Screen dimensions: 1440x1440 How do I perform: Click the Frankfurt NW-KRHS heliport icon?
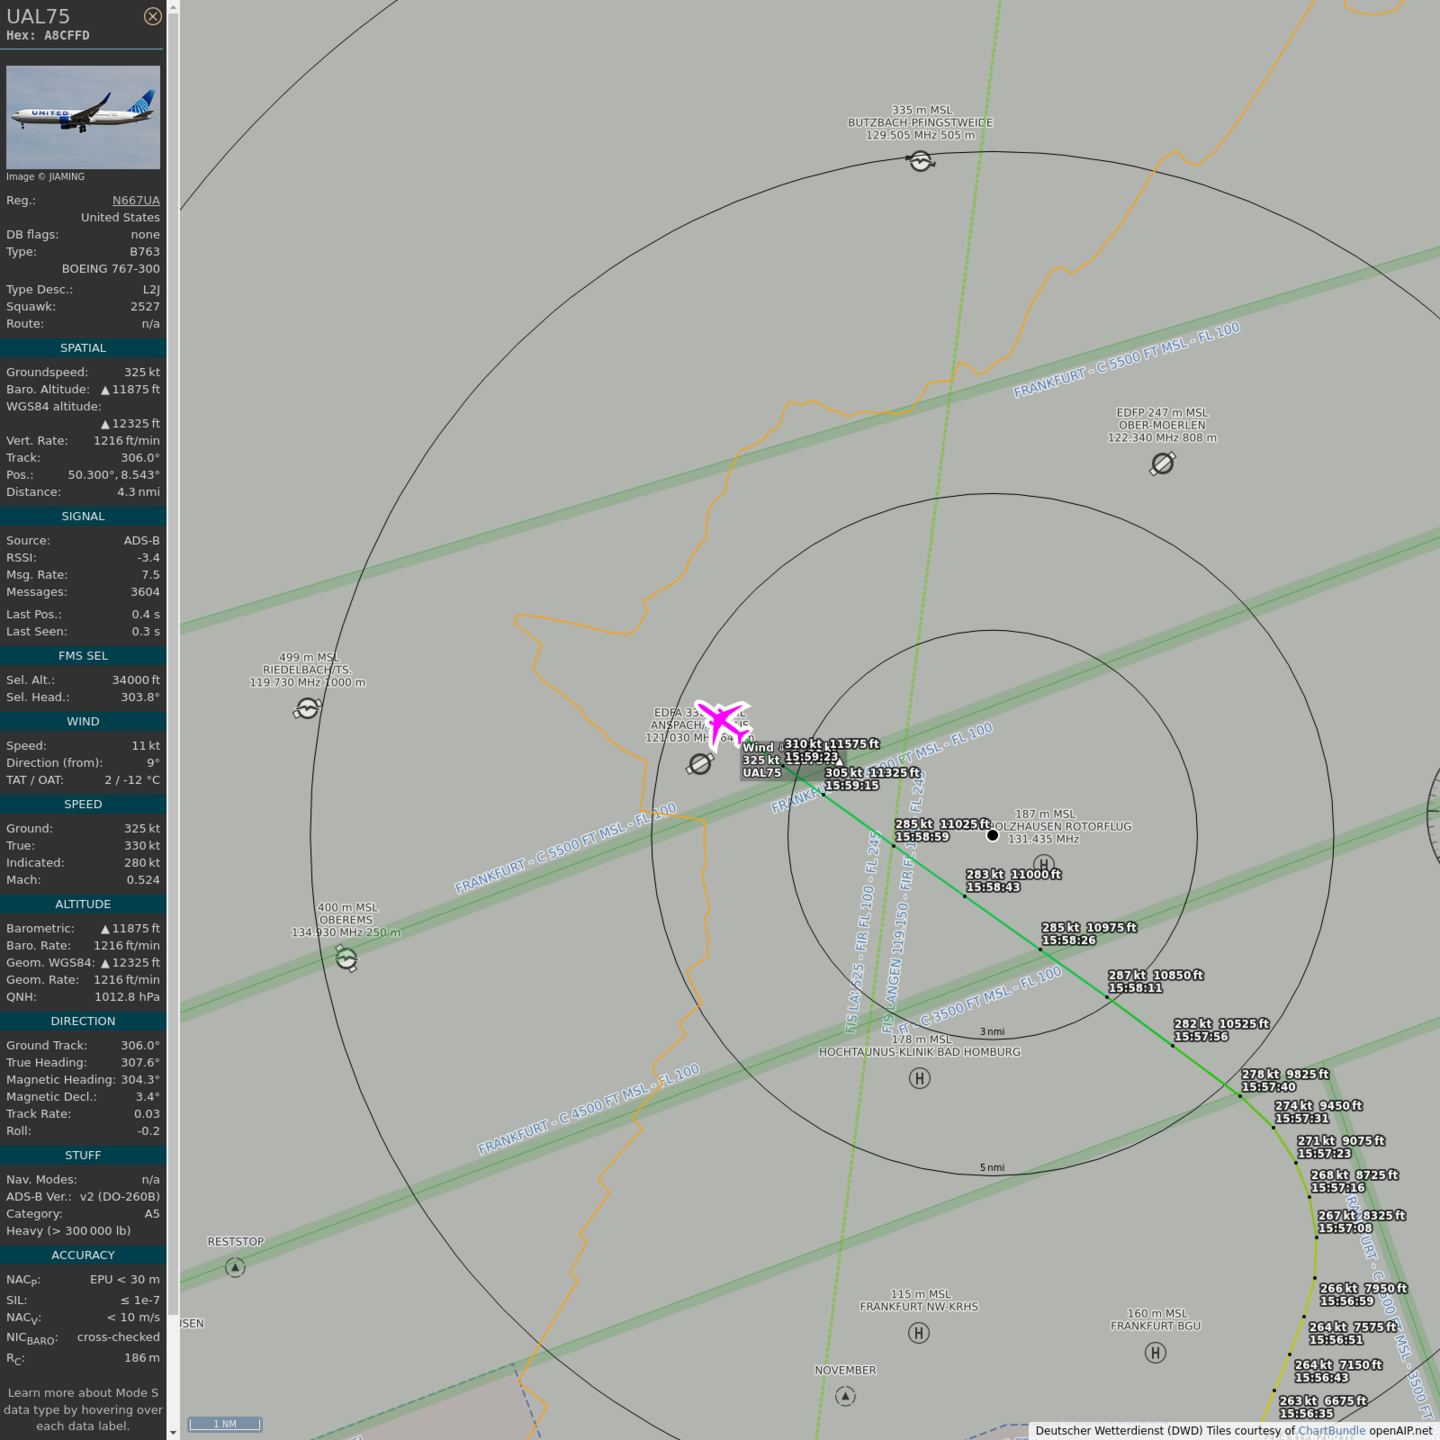pyautogui.click(x=919, y=1333)
